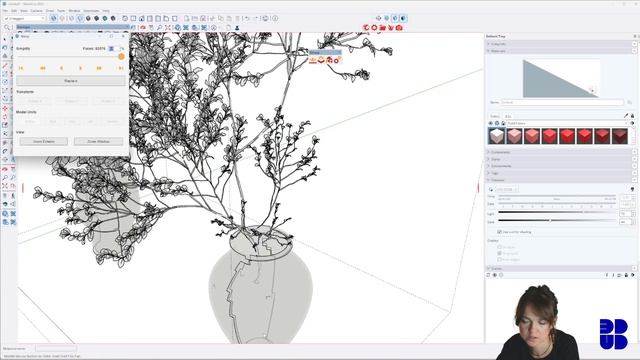
Task: Click the red Zoom Extents icon in top toolbar
Action: click(168, 28)
